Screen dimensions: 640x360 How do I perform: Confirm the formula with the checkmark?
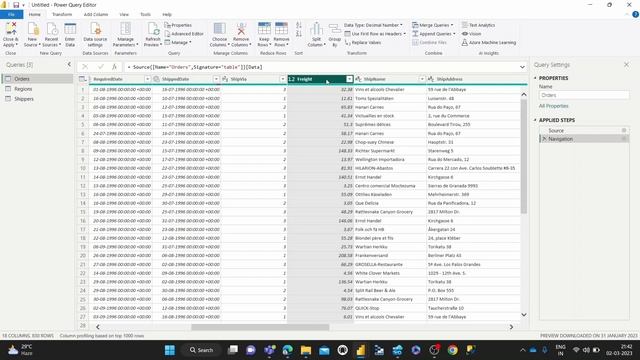point(100,67)
